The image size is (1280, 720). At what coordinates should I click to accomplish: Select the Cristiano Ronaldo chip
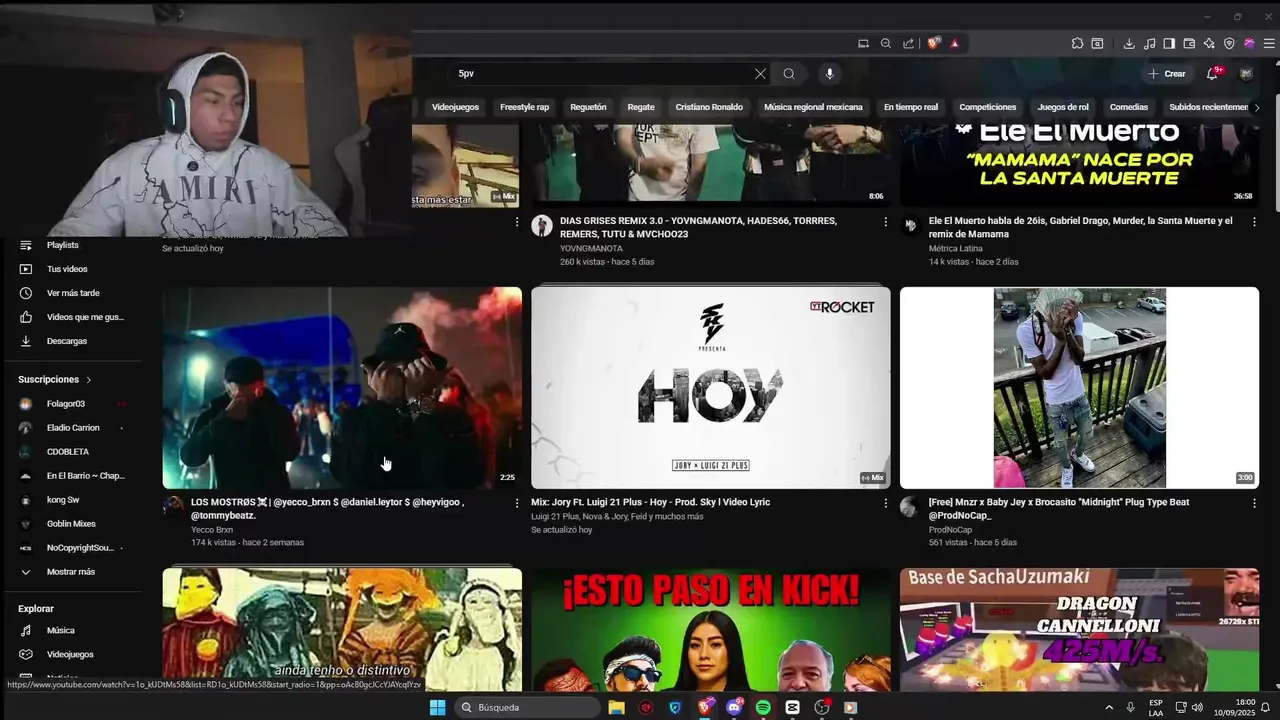click(x=709, y=107)
